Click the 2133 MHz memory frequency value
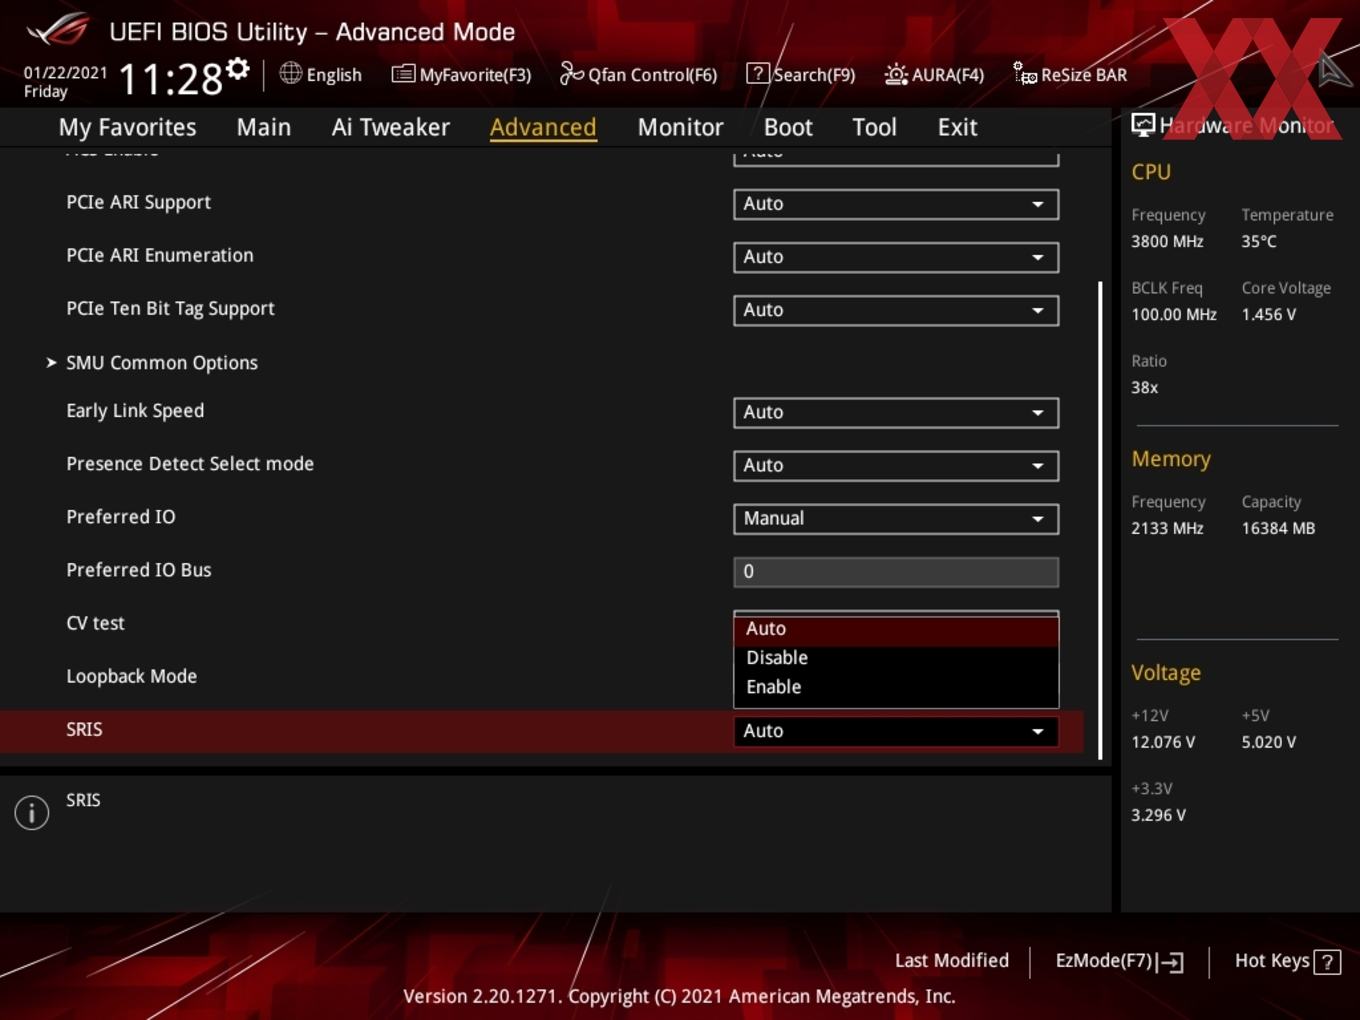 (x=1167, y=528)
